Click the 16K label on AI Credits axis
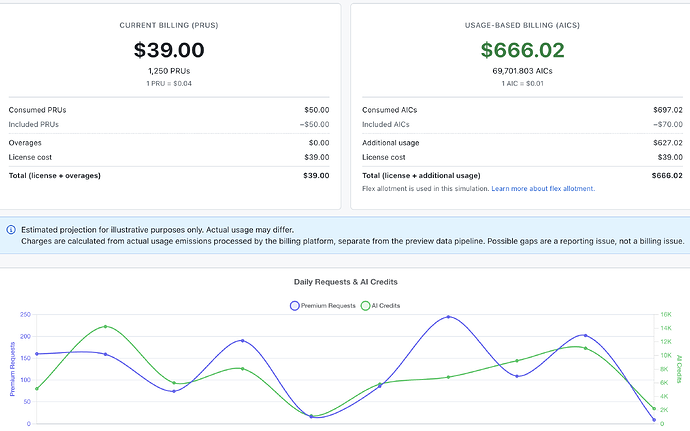The width and height of the screenshot is (690, 431). [666, 314]
